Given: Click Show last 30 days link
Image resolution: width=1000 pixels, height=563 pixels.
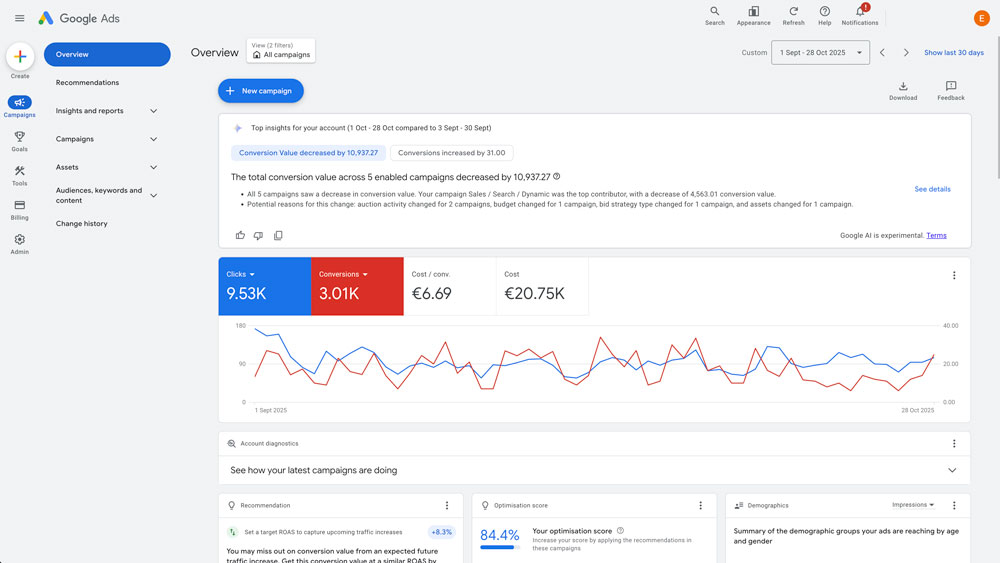Looking at the screenshot, I should tap(953, 53).
